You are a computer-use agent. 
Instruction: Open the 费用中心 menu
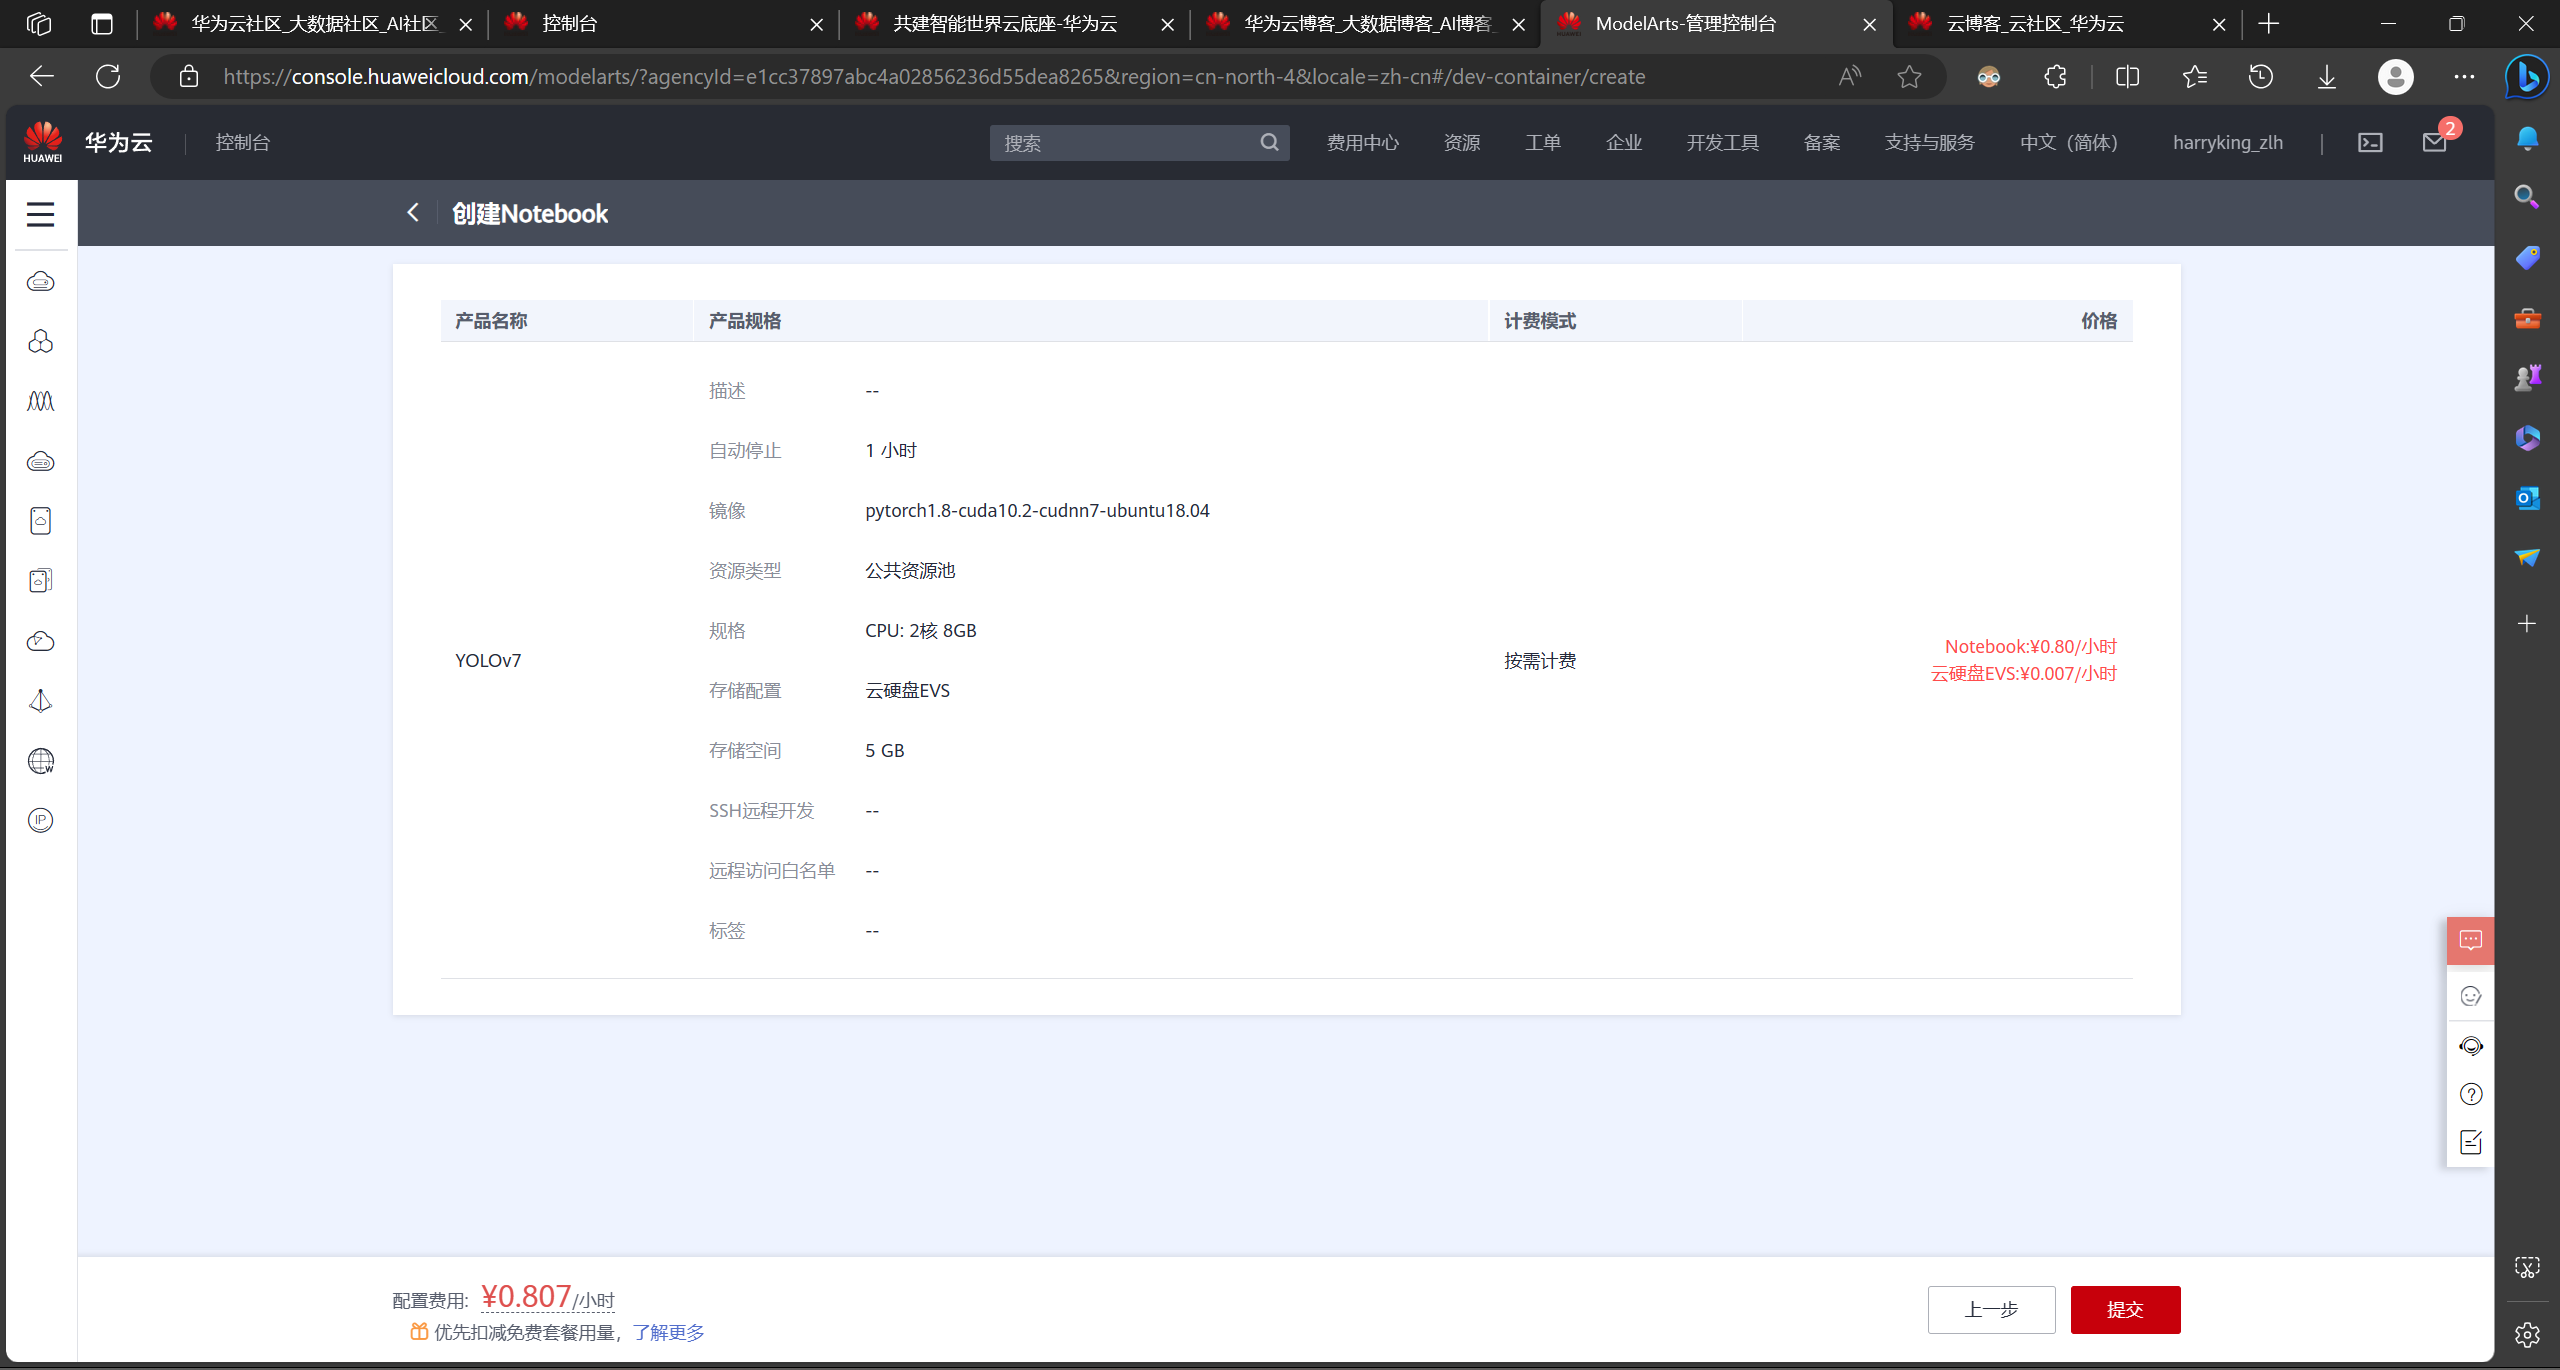(x=1362, y=143)
